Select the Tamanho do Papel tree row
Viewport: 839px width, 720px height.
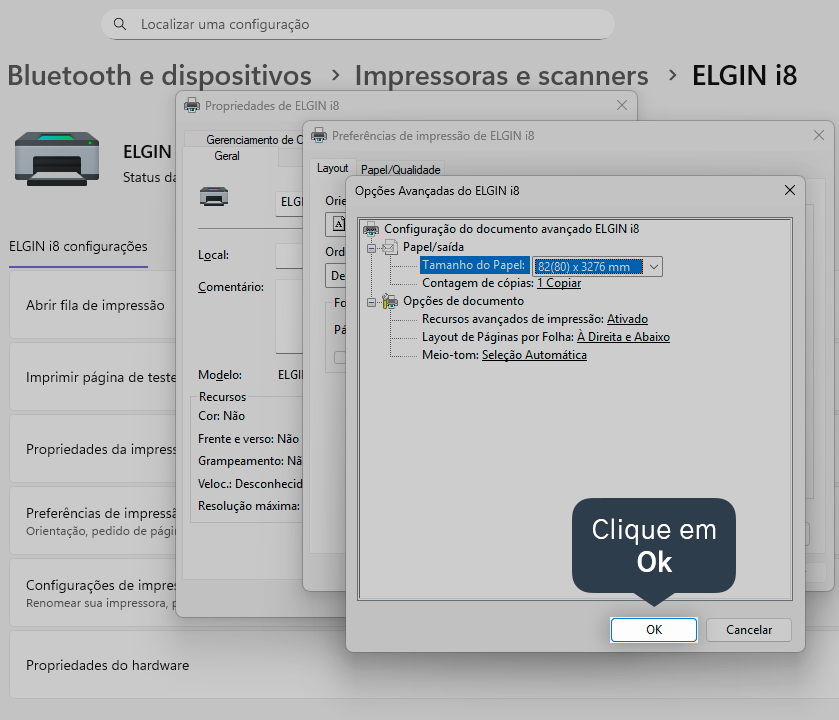(474, 265)
